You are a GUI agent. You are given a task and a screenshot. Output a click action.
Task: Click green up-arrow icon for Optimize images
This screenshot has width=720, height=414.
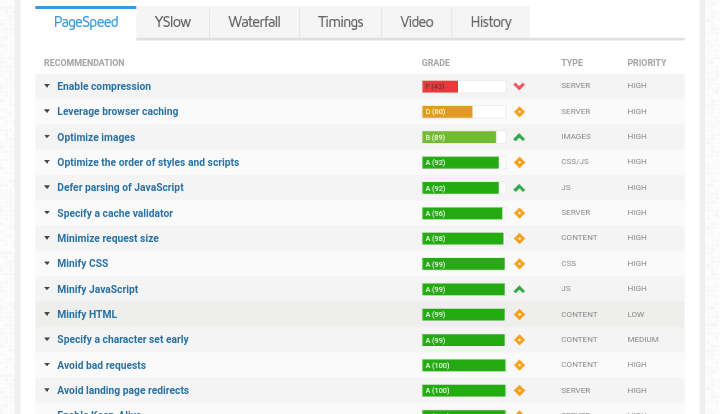coord(519,137)
